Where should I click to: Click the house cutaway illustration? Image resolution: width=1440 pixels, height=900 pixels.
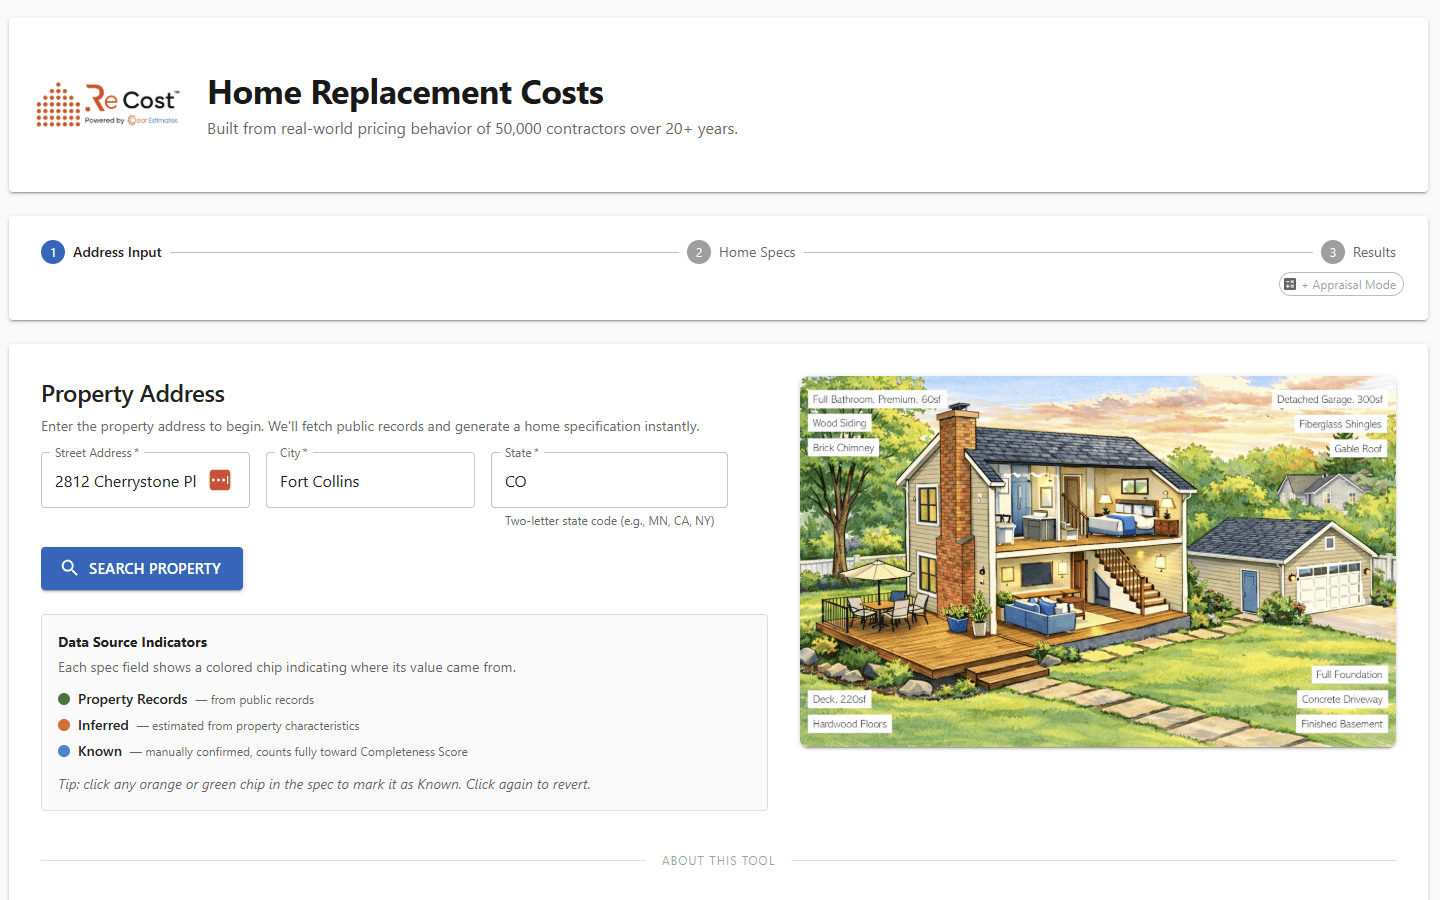[1097, 561]
